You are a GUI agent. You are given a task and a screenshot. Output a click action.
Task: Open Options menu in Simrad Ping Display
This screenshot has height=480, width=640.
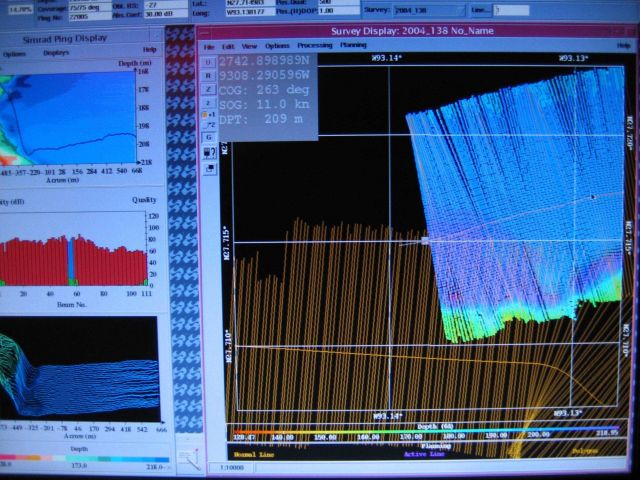[x=14, y=54]
